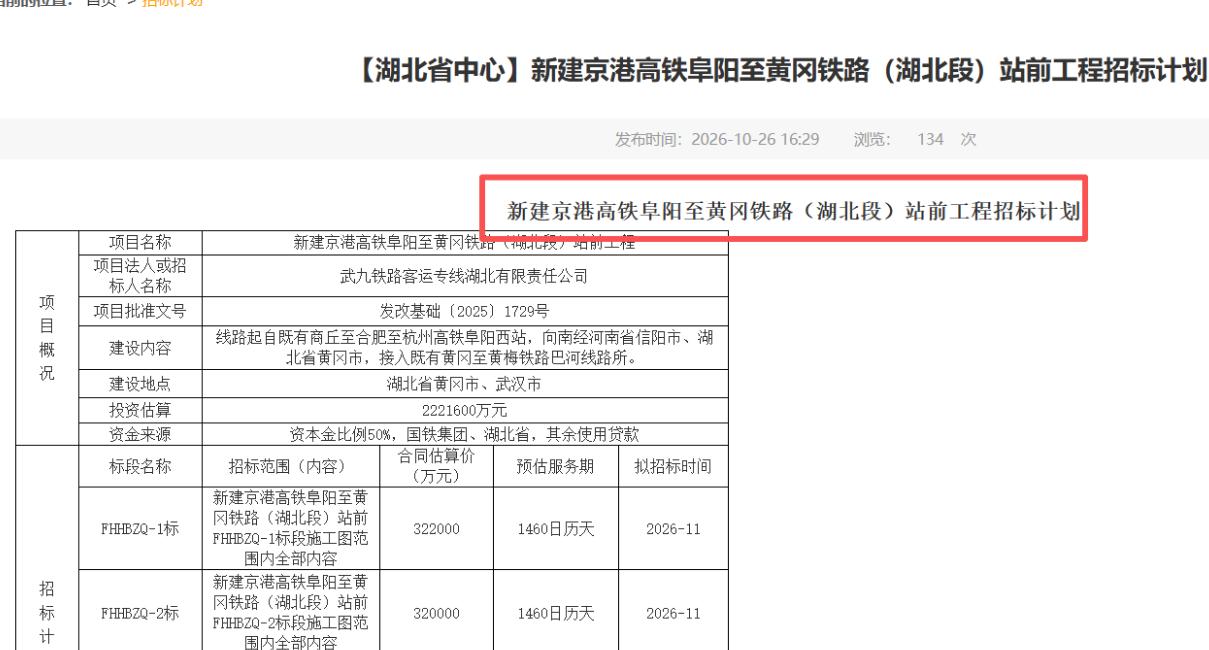Click the view count 134 次
Screen dimensions: 1209x650
coord(946,139)
